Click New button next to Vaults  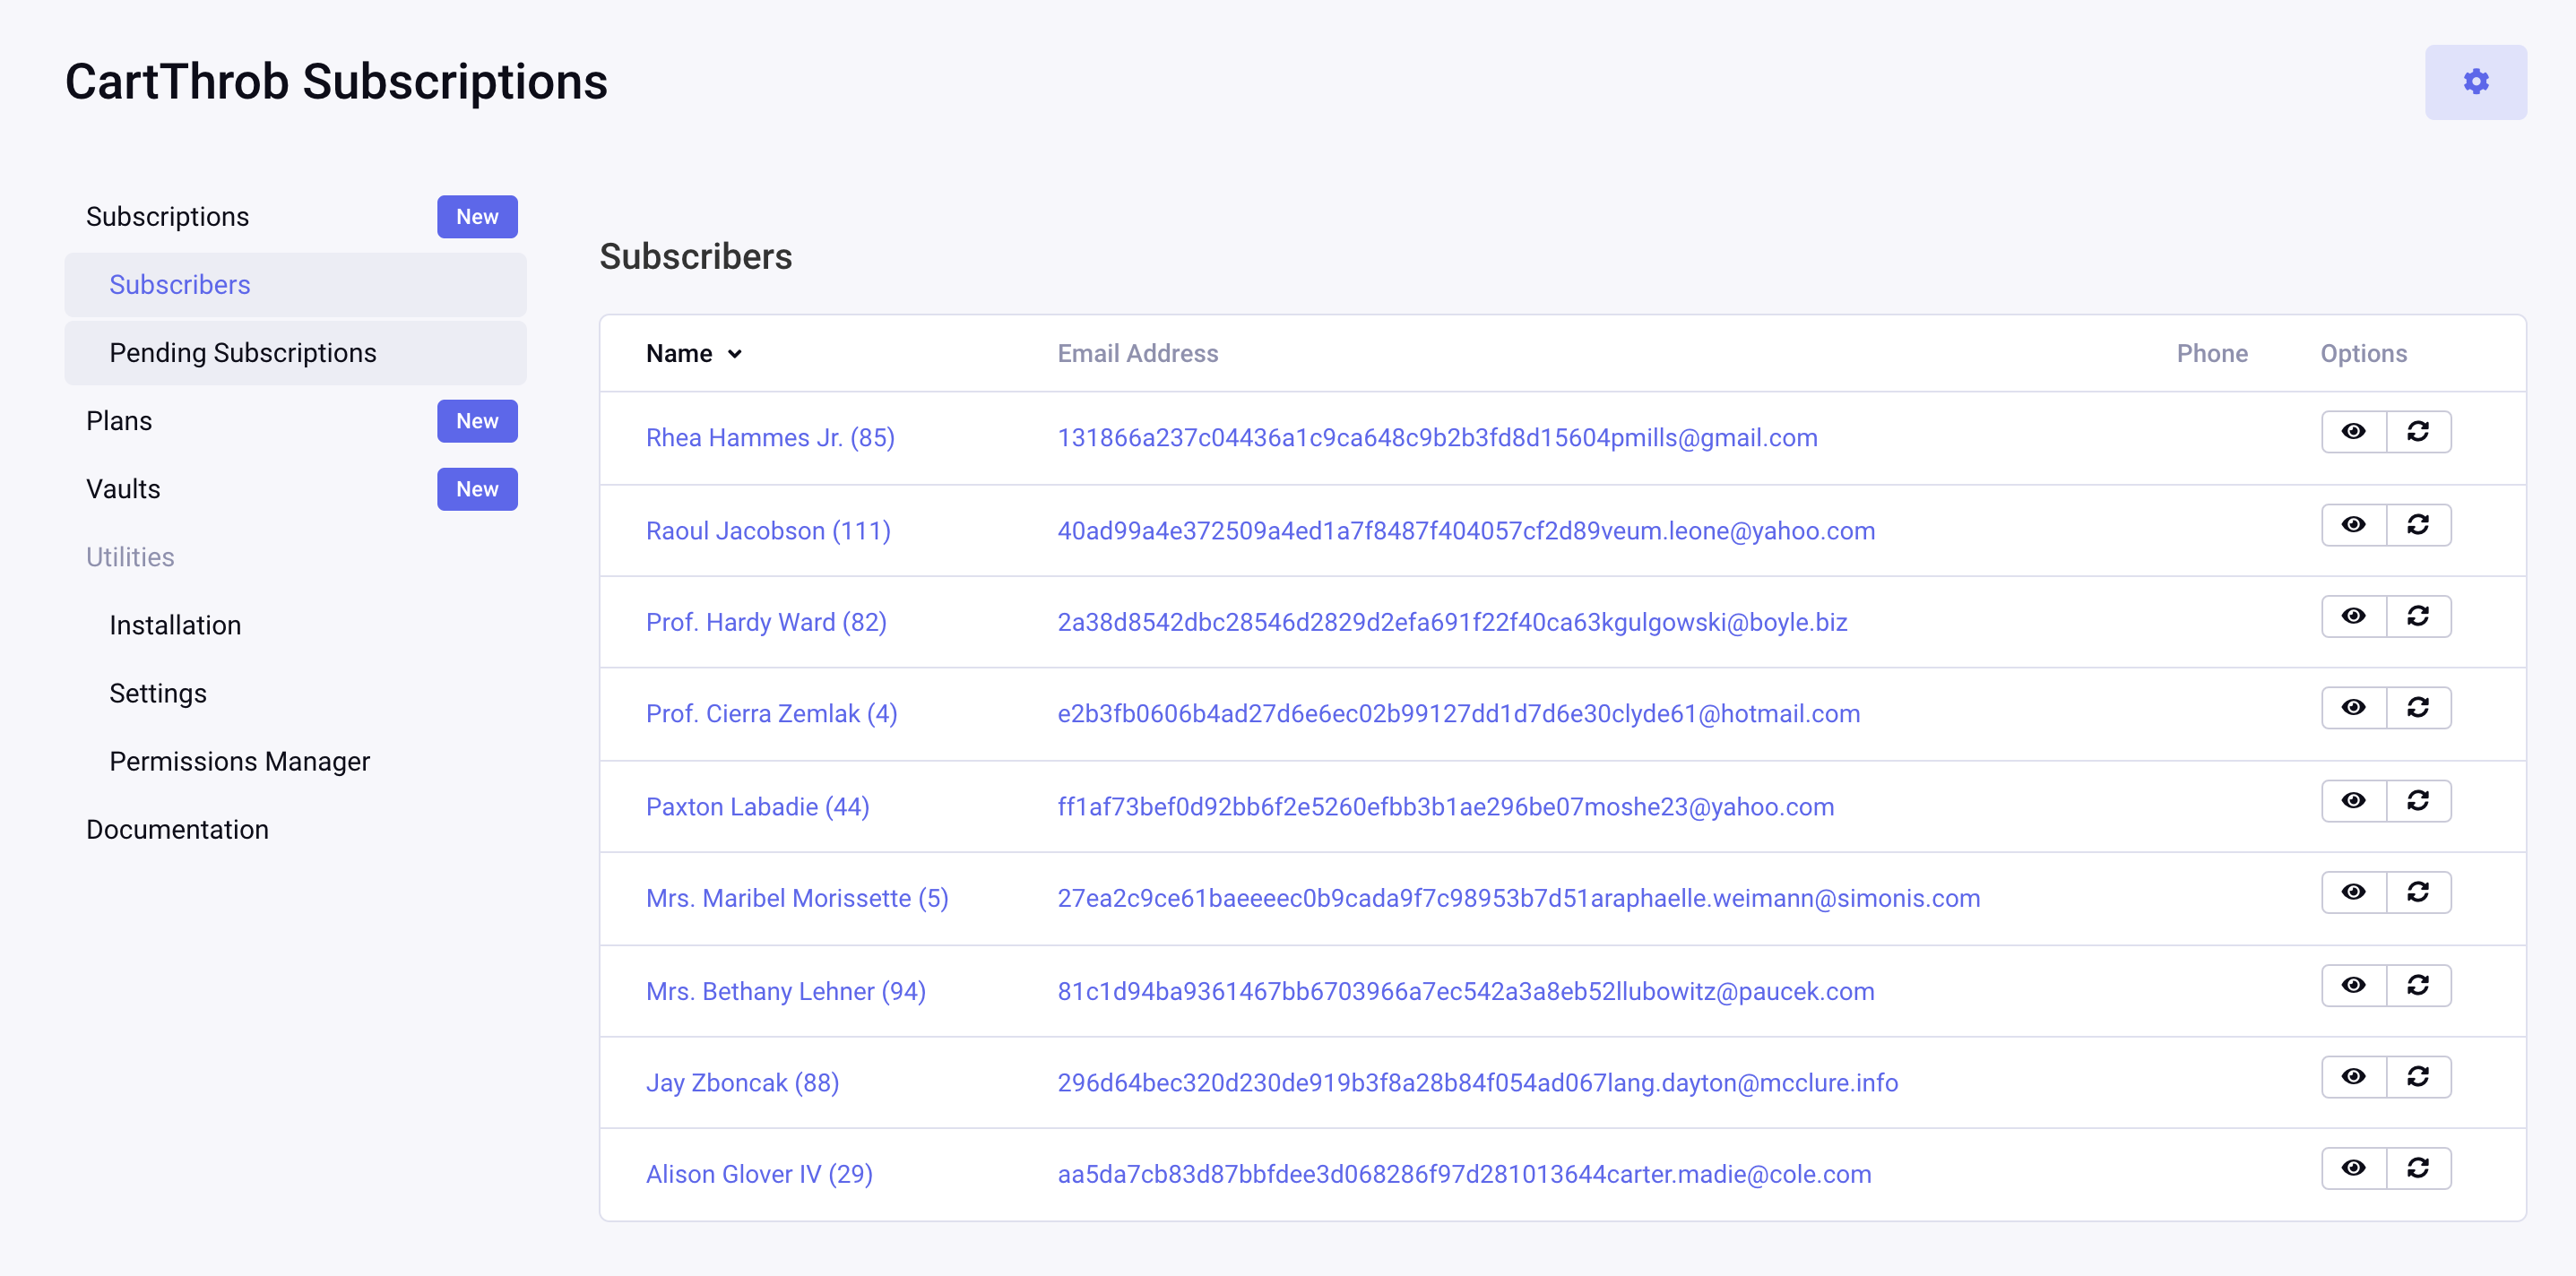pos(477,489)
